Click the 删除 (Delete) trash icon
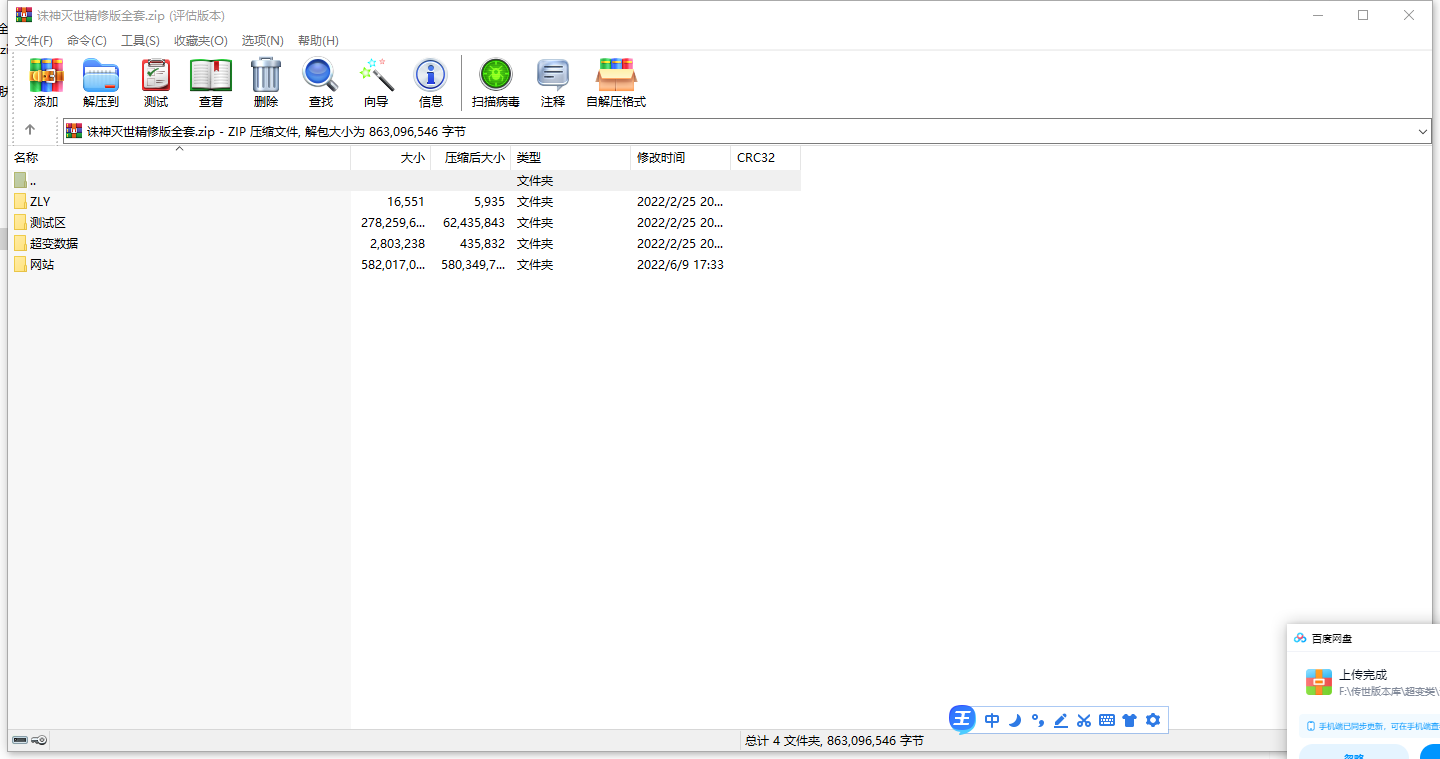The width and height of the screenshot is (1440, 759). [266, 82]
